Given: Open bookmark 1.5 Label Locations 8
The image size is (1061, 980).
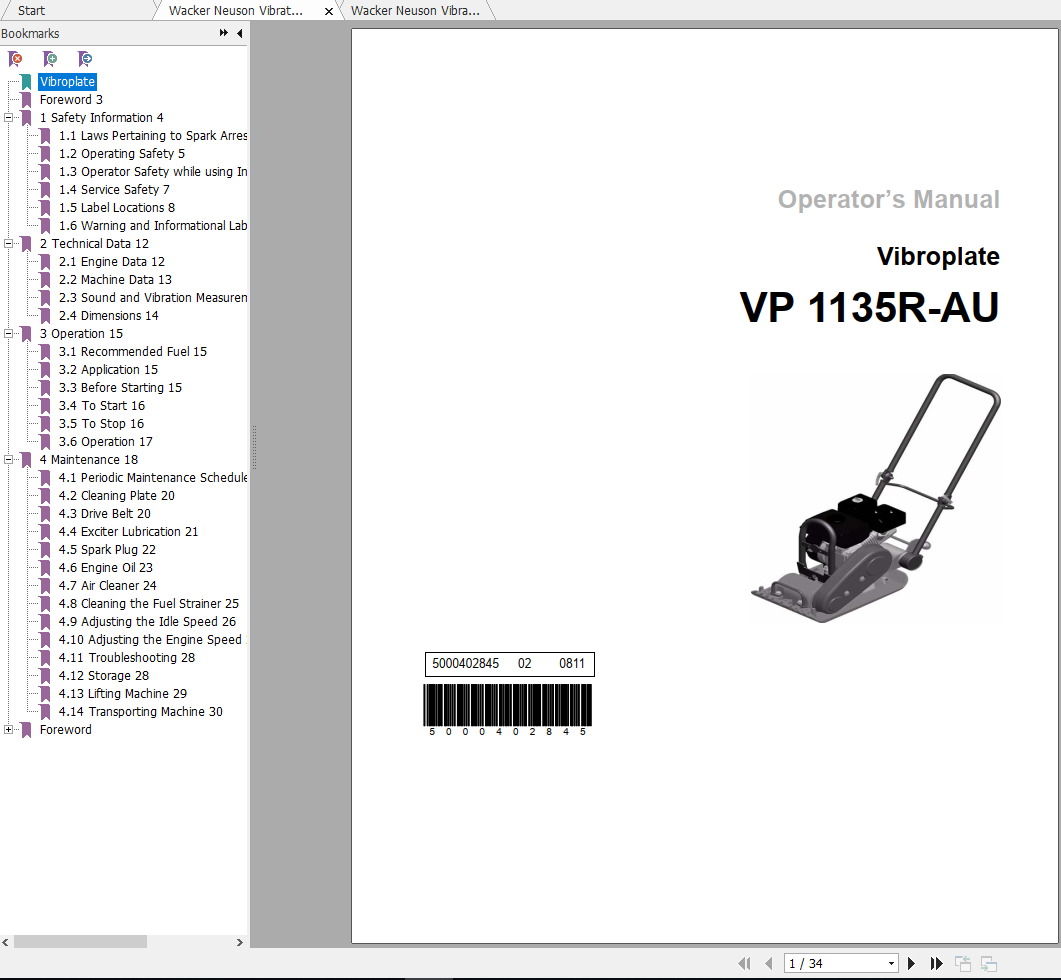Looking at the screenshot, I should pyautogui.click(x=117, y=208).
